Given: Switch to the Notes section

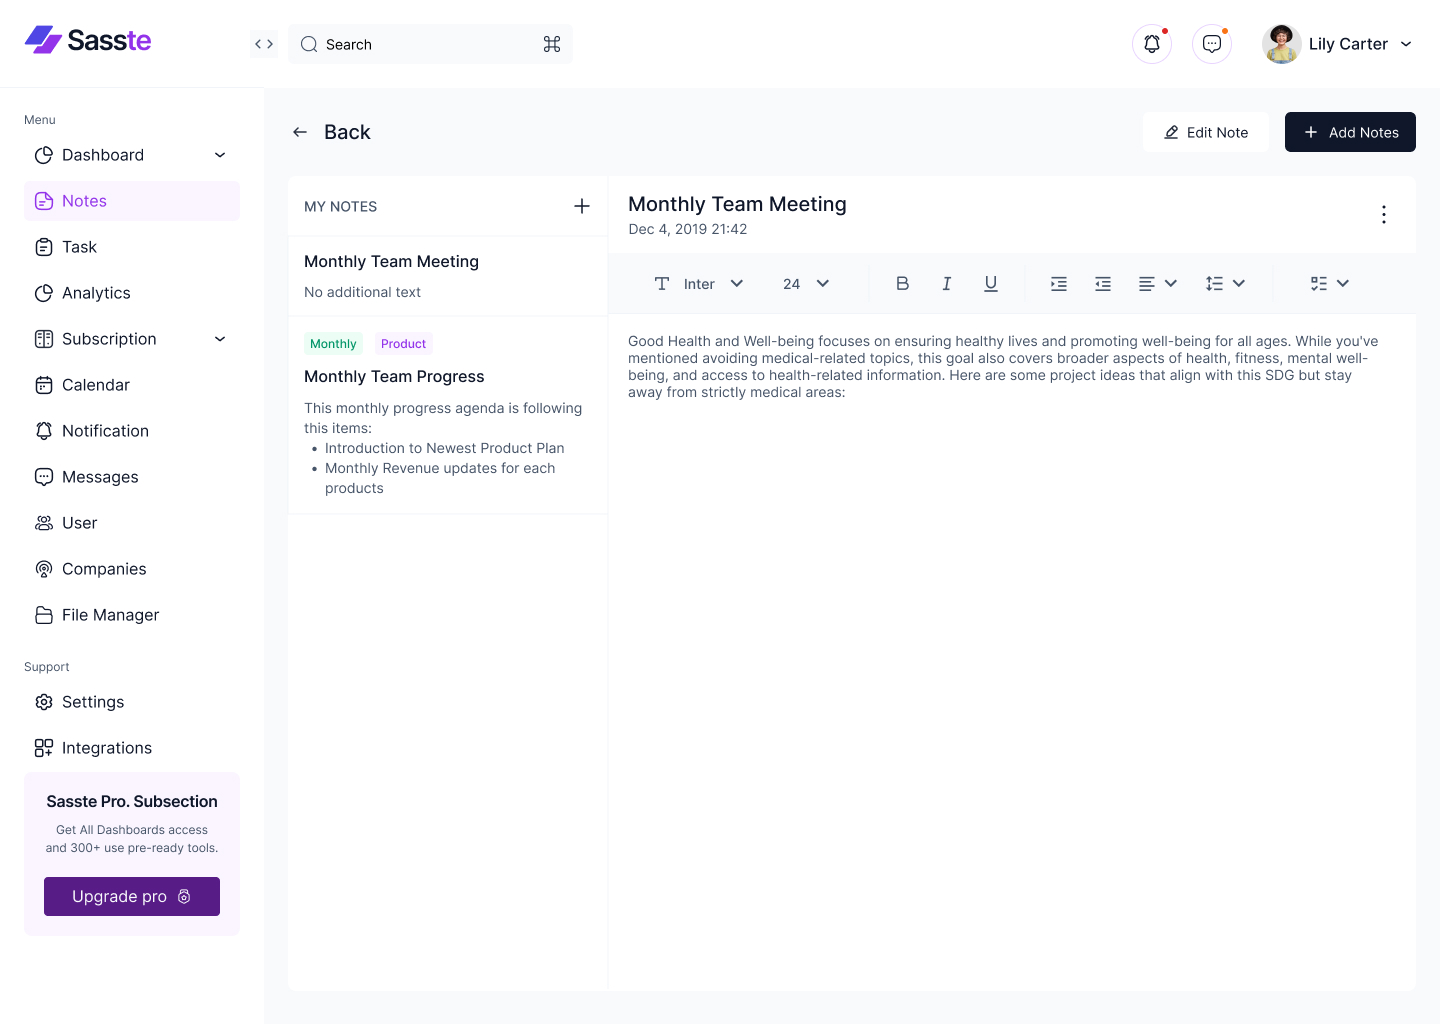Looking at the screenshot, I should [x=84, y=200].
